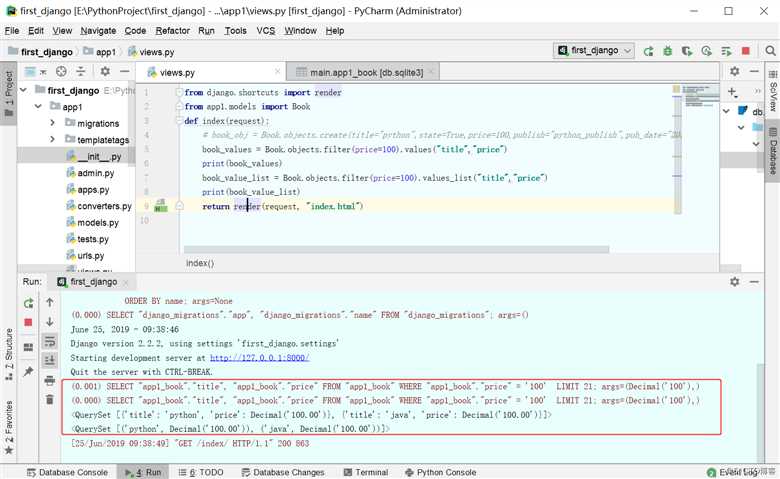Open the Refactor menu
The image size is (780, 479).
[x=172, y=31]
